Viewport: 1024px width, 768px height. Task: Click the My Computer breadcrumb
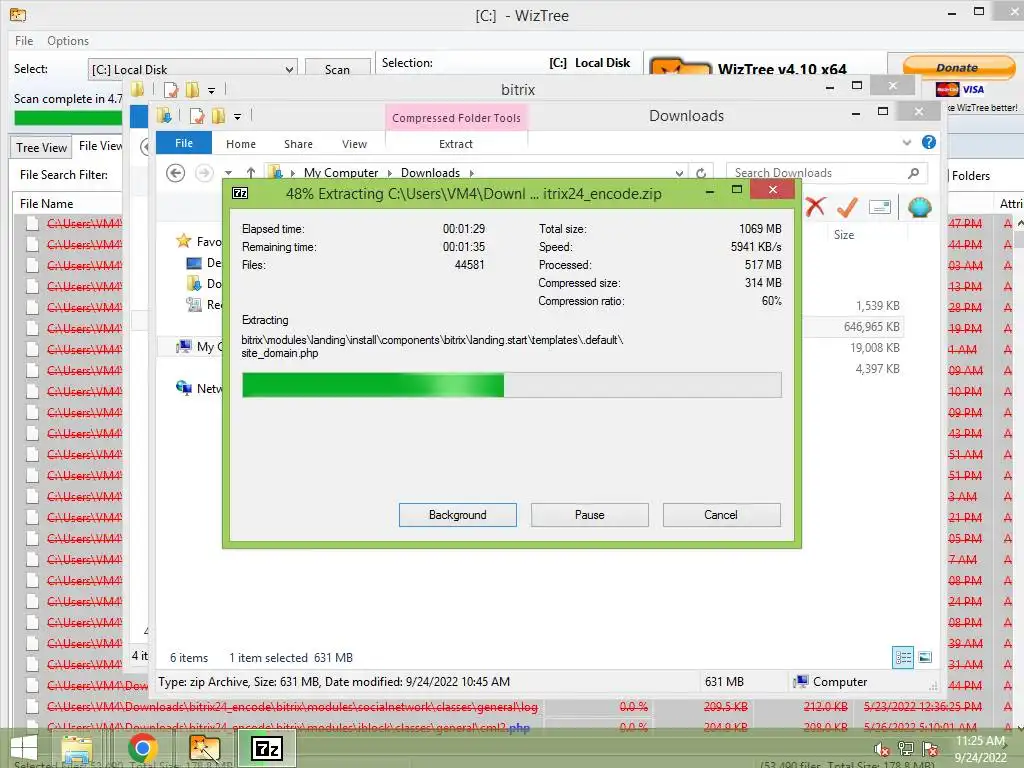tap(341, 173)
